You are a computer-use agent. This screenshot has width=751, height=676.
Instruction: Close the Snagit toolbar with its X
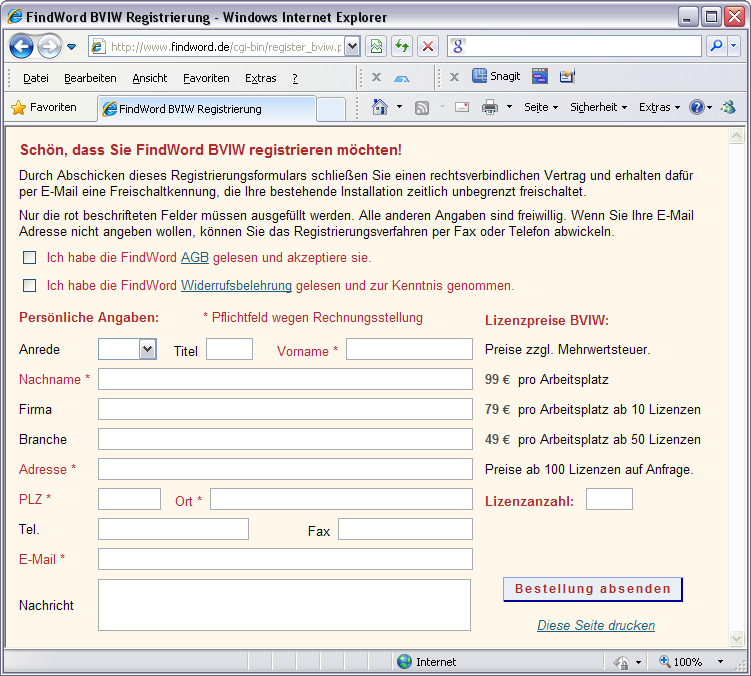click(x=454, y=77)
